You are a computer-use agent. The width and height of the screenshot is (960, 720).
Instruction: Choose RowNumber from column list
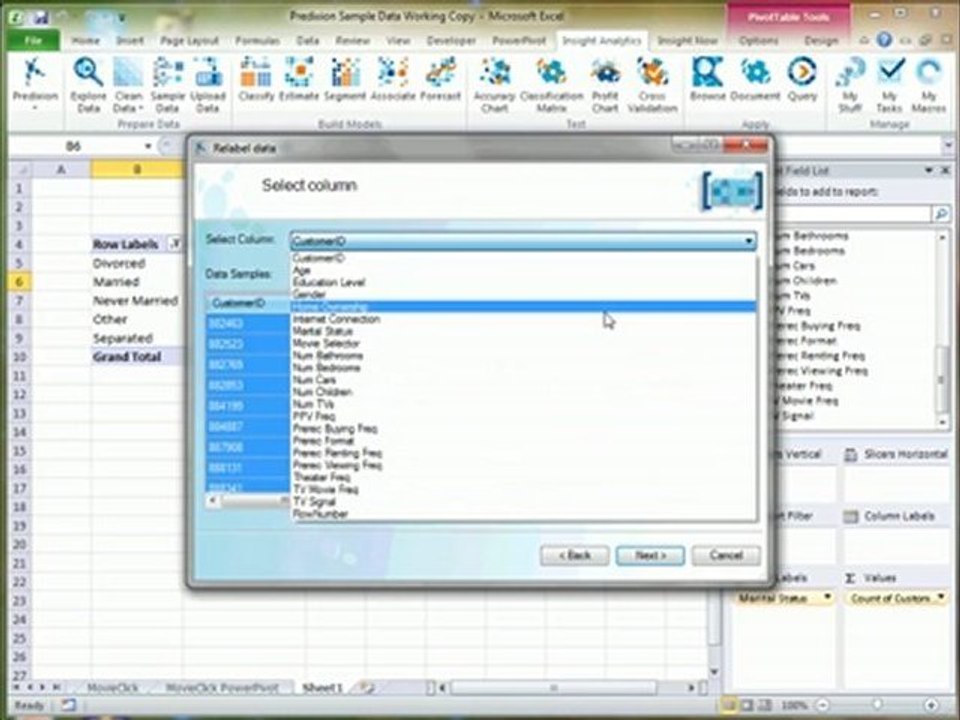523,514
